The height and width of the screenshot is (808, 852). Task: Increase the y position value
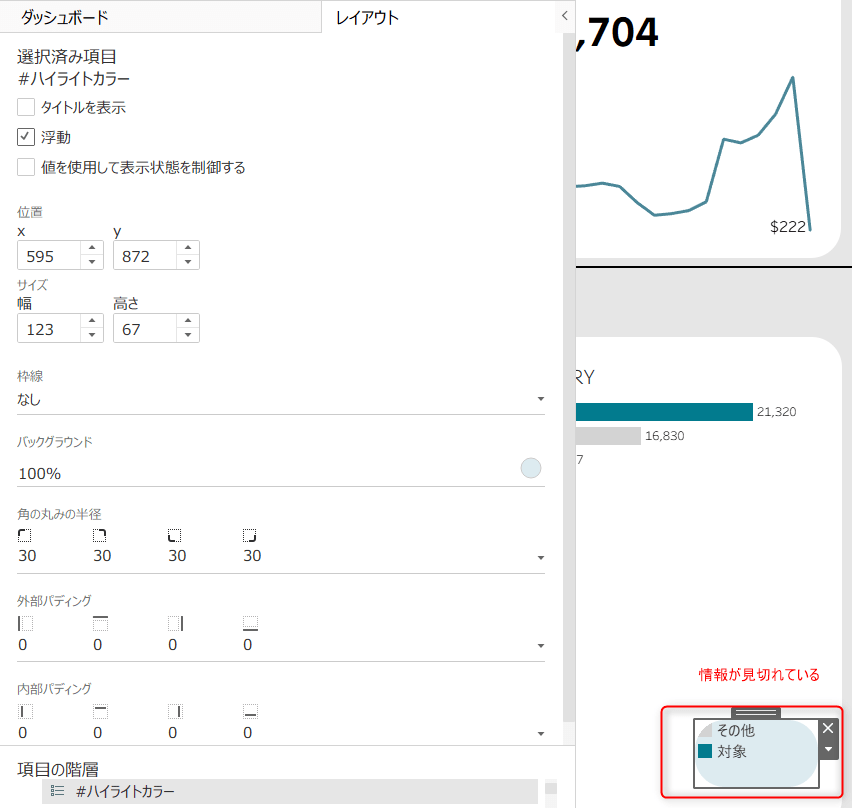(x=187, y=248)
